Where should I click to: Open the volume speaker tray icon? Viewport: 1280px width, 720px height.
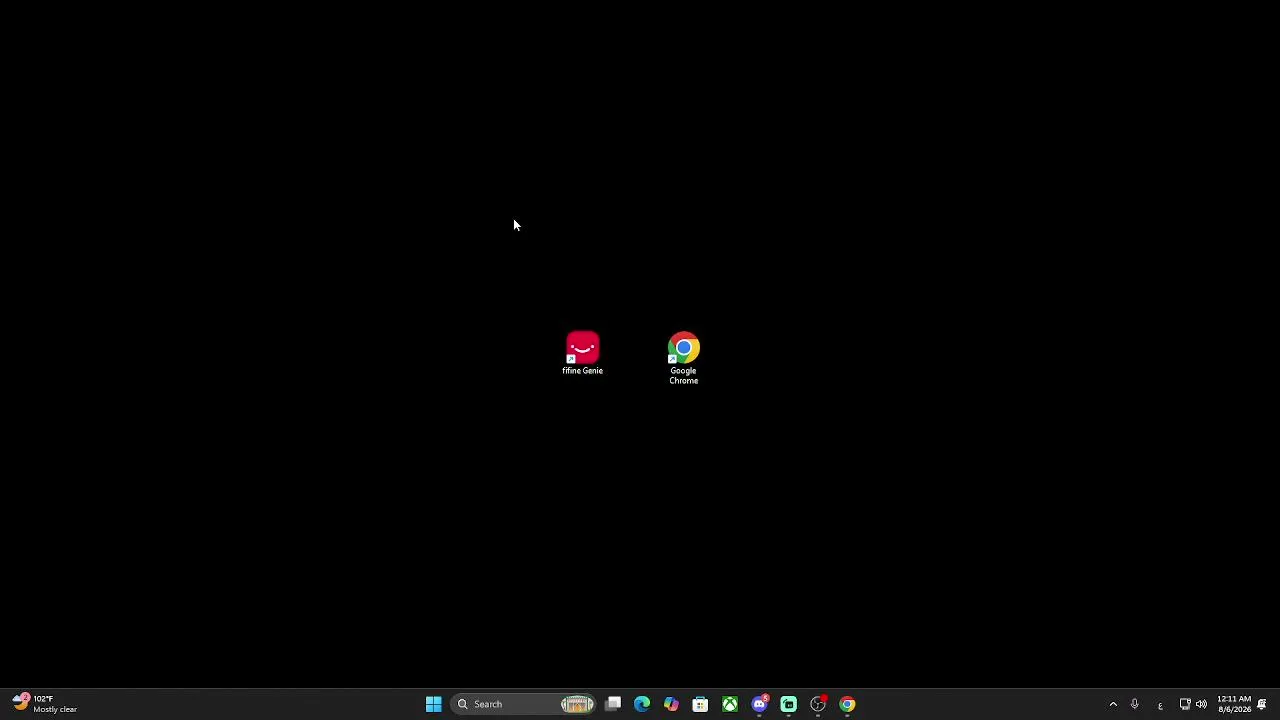pyautogui.click(x=1201, y=704)
